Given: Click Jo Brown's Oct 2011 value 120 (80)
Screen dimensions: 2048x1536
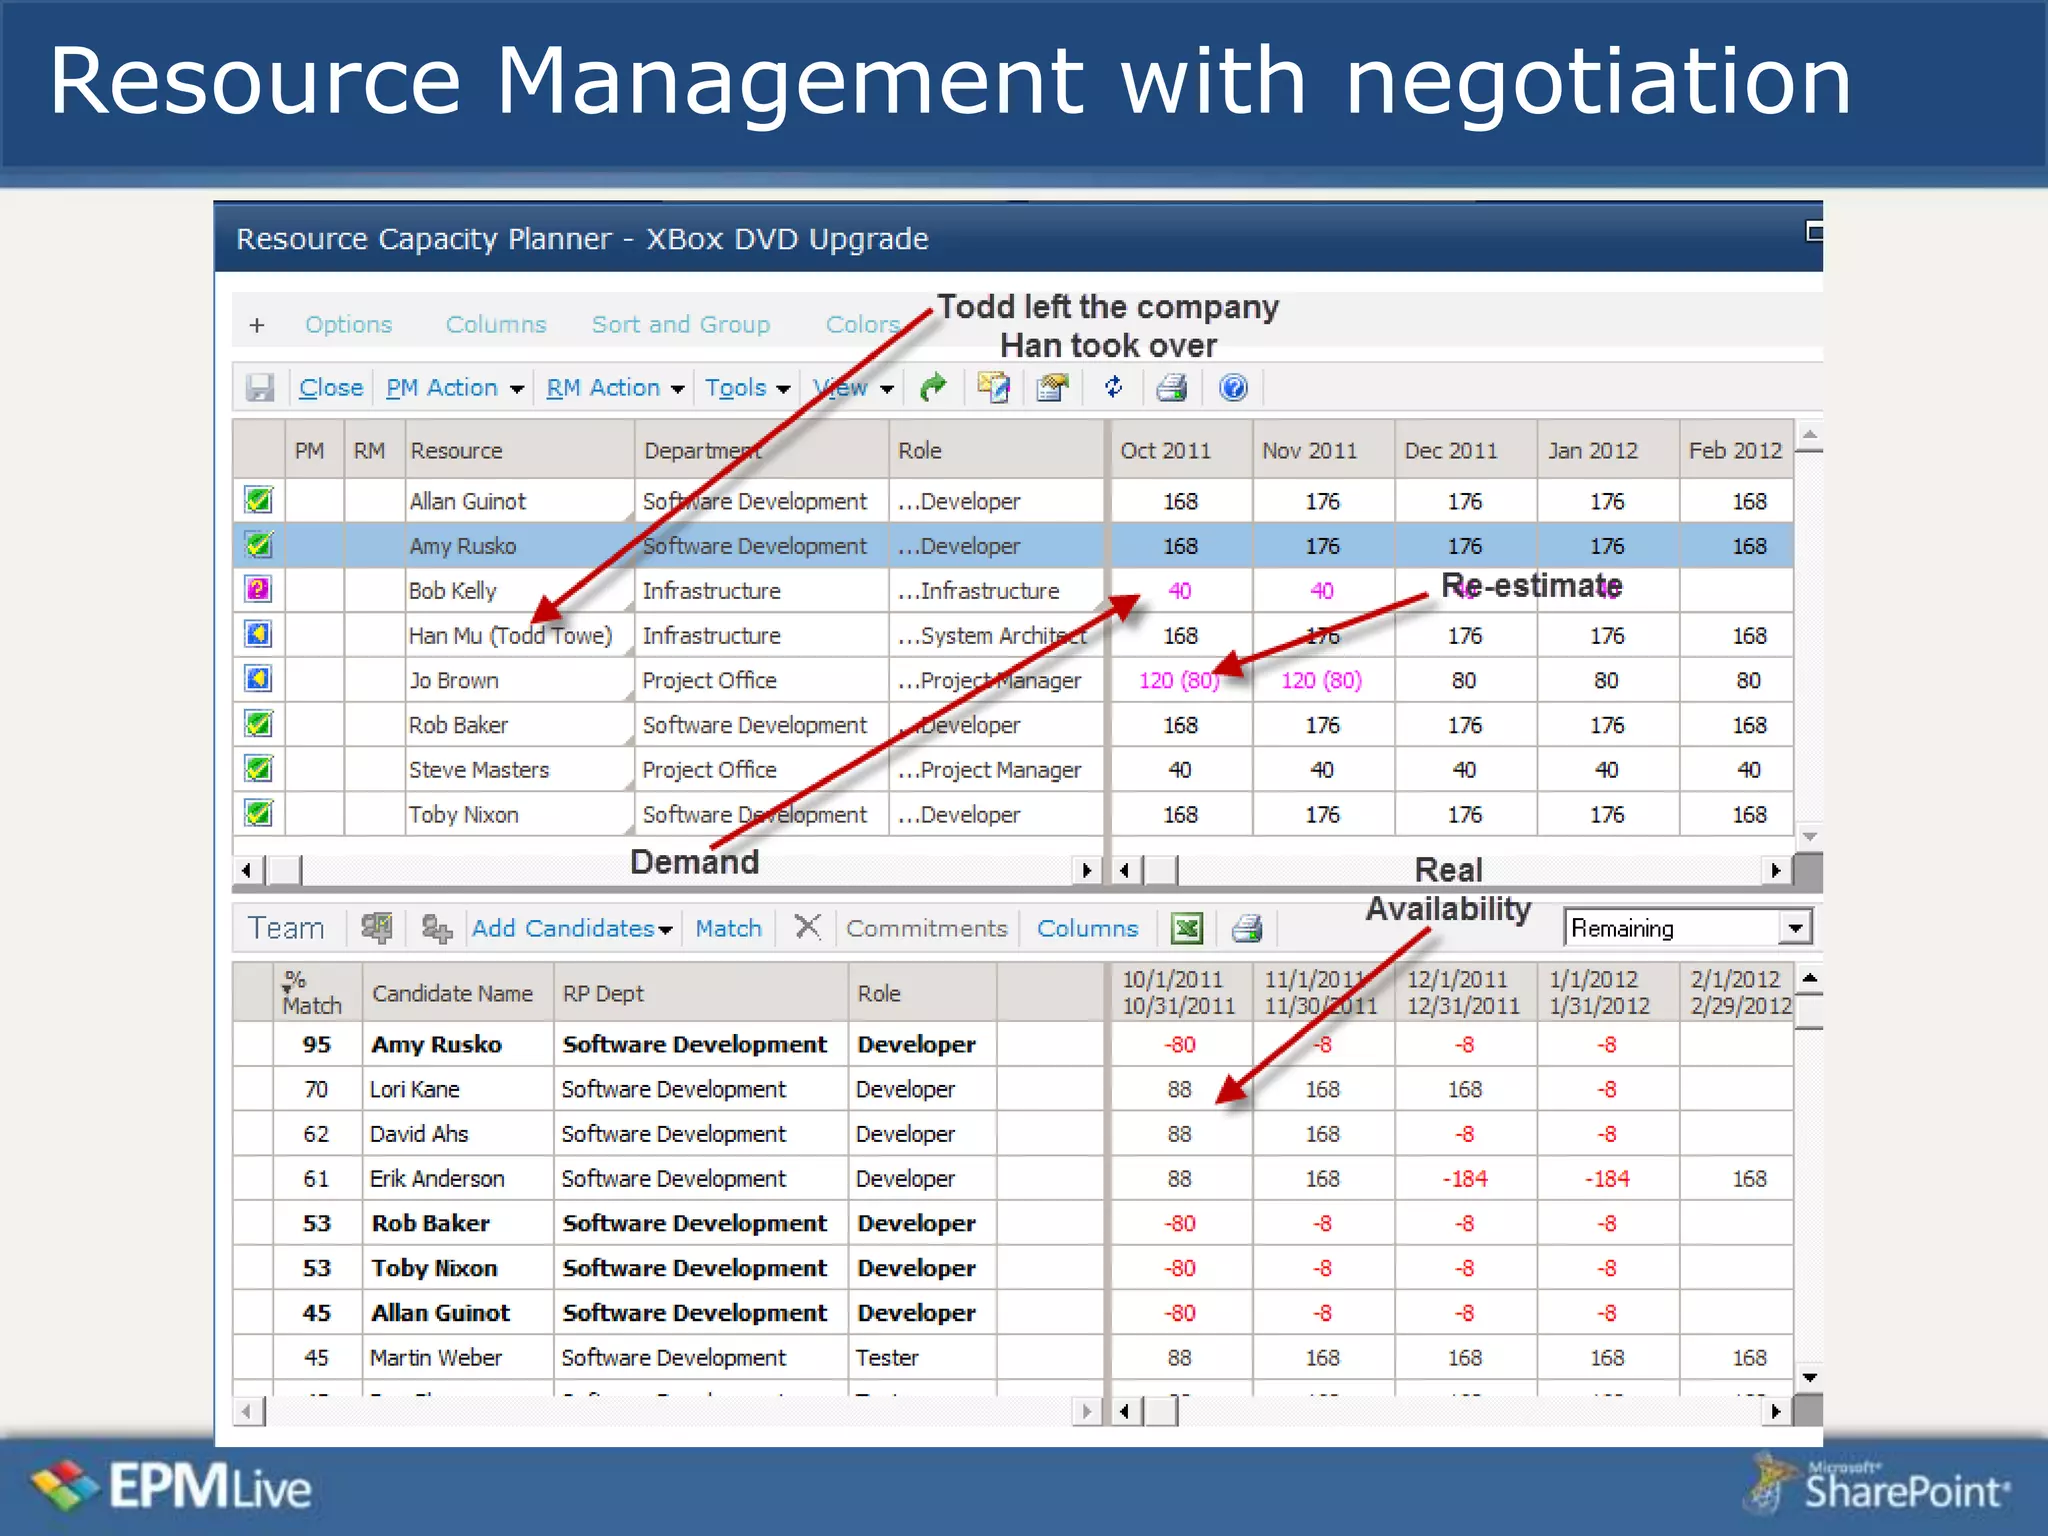Looking at the screenshot, I should coord(1179,680).
